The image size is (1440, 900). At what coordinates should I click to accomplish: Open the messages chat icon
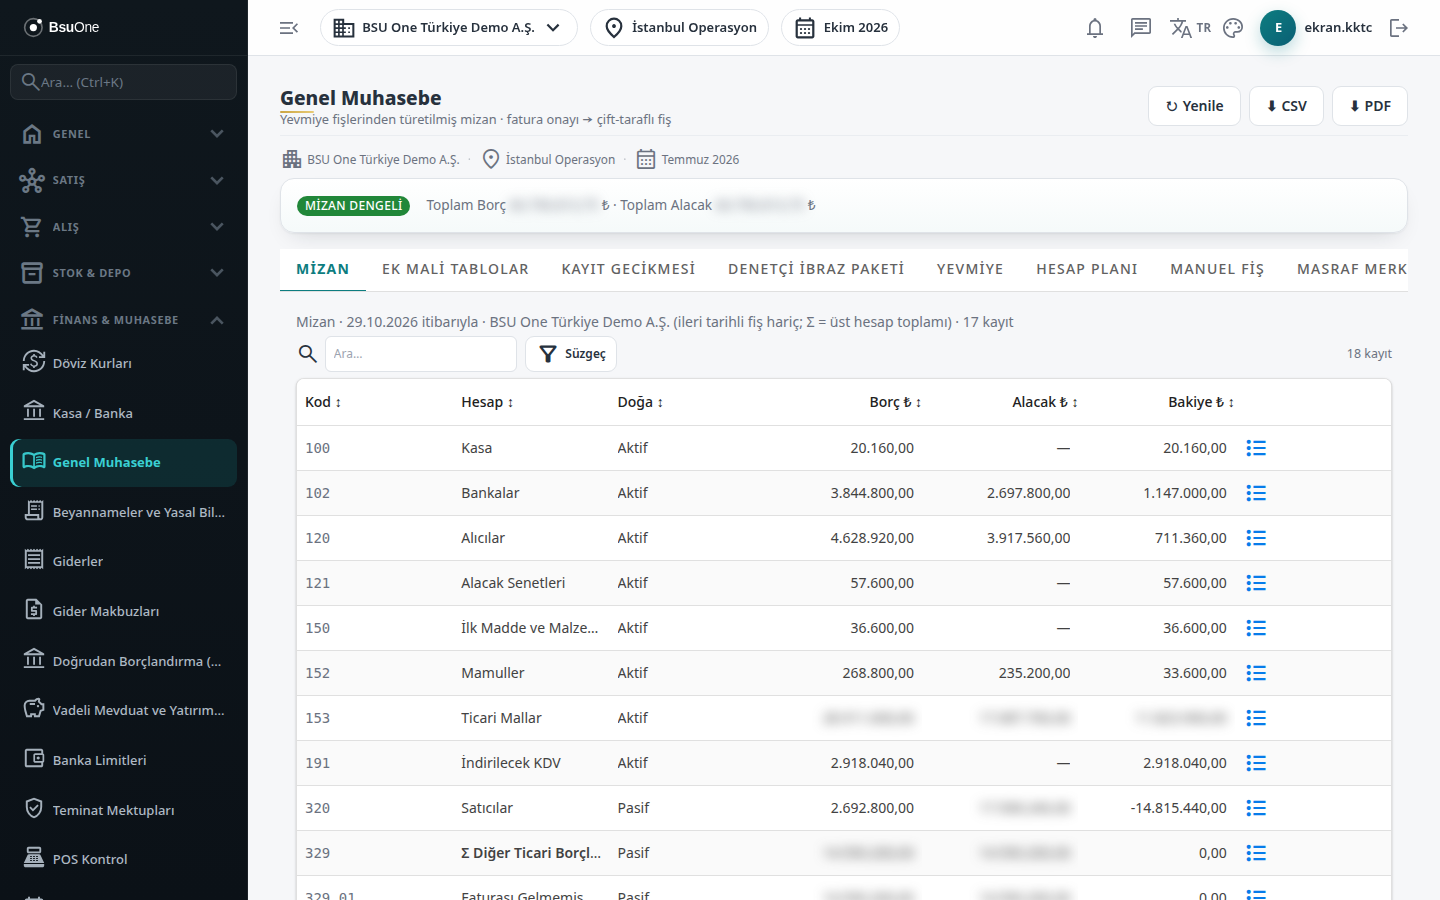point(1141,28)
